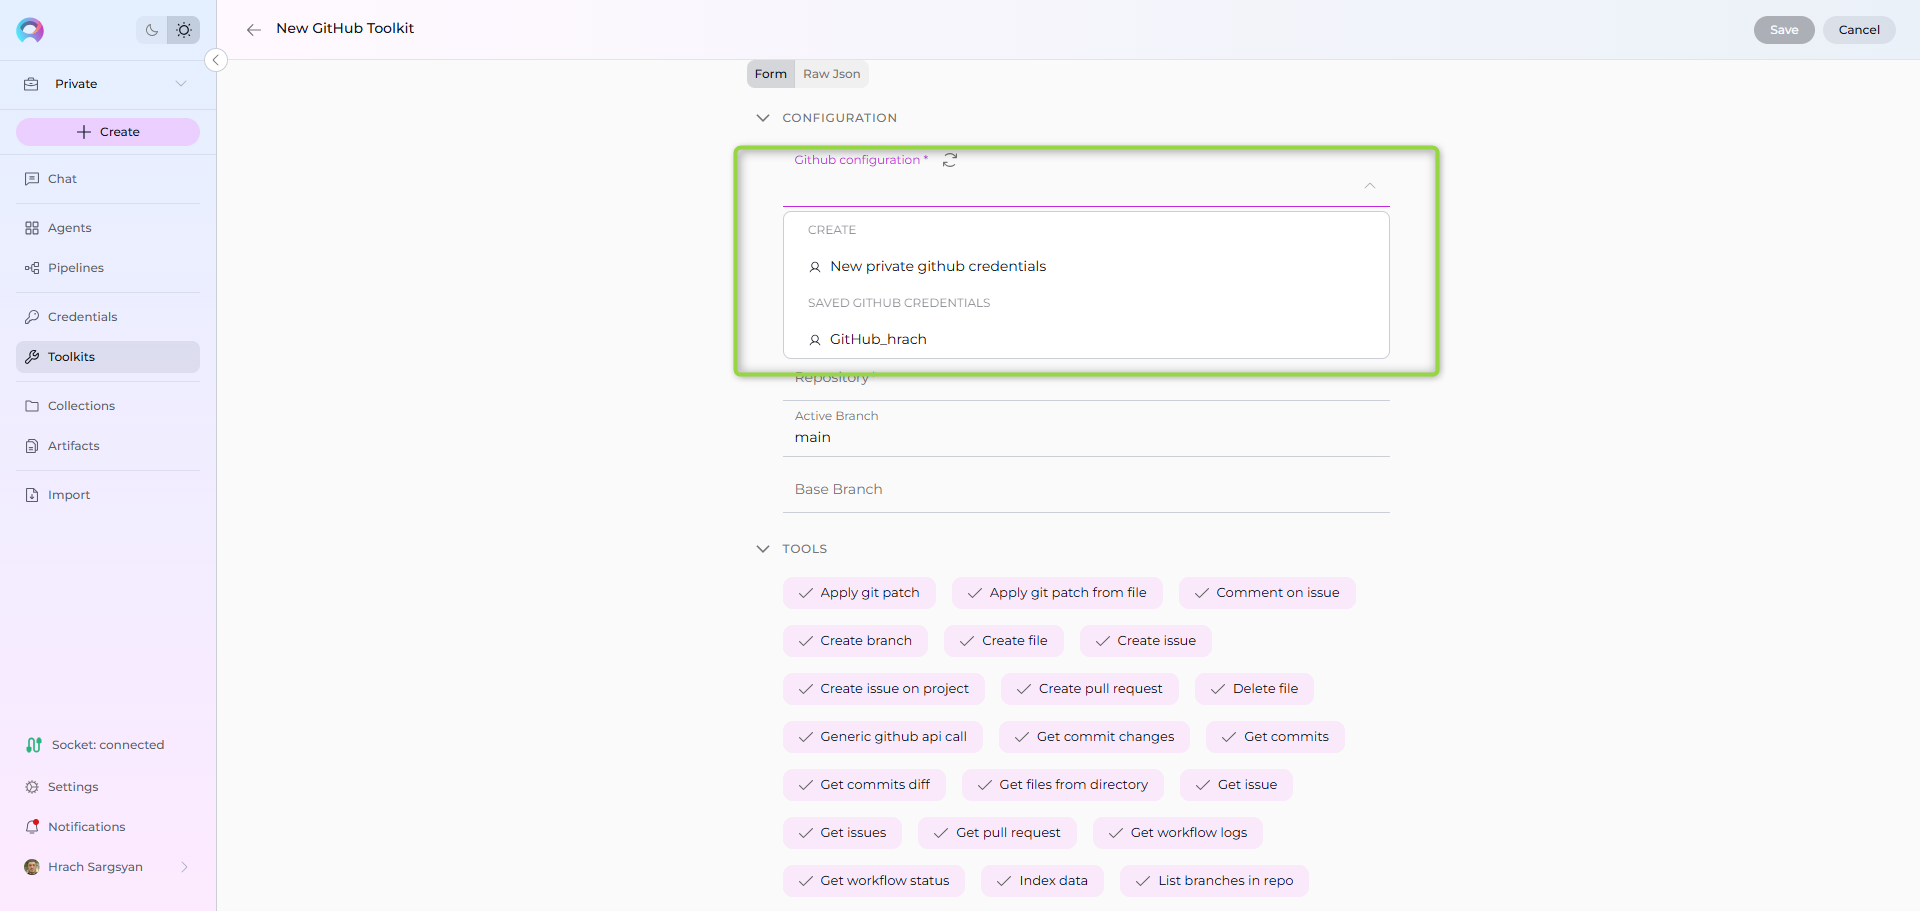Open Toolkits section
The width and height of the screenshot is (1920, 911).
pyautogui.click(x=108, y=357)
